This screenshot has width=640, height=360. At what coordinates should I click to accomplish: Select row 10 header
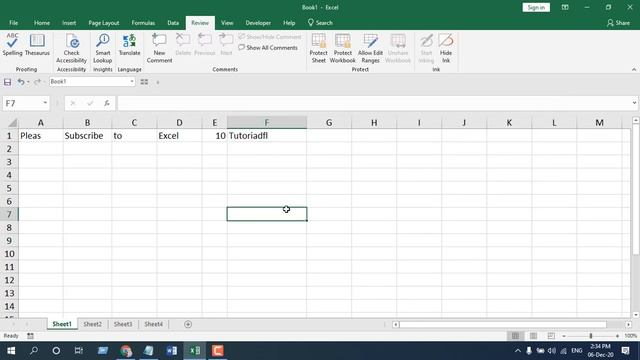[x=9, y=253]
